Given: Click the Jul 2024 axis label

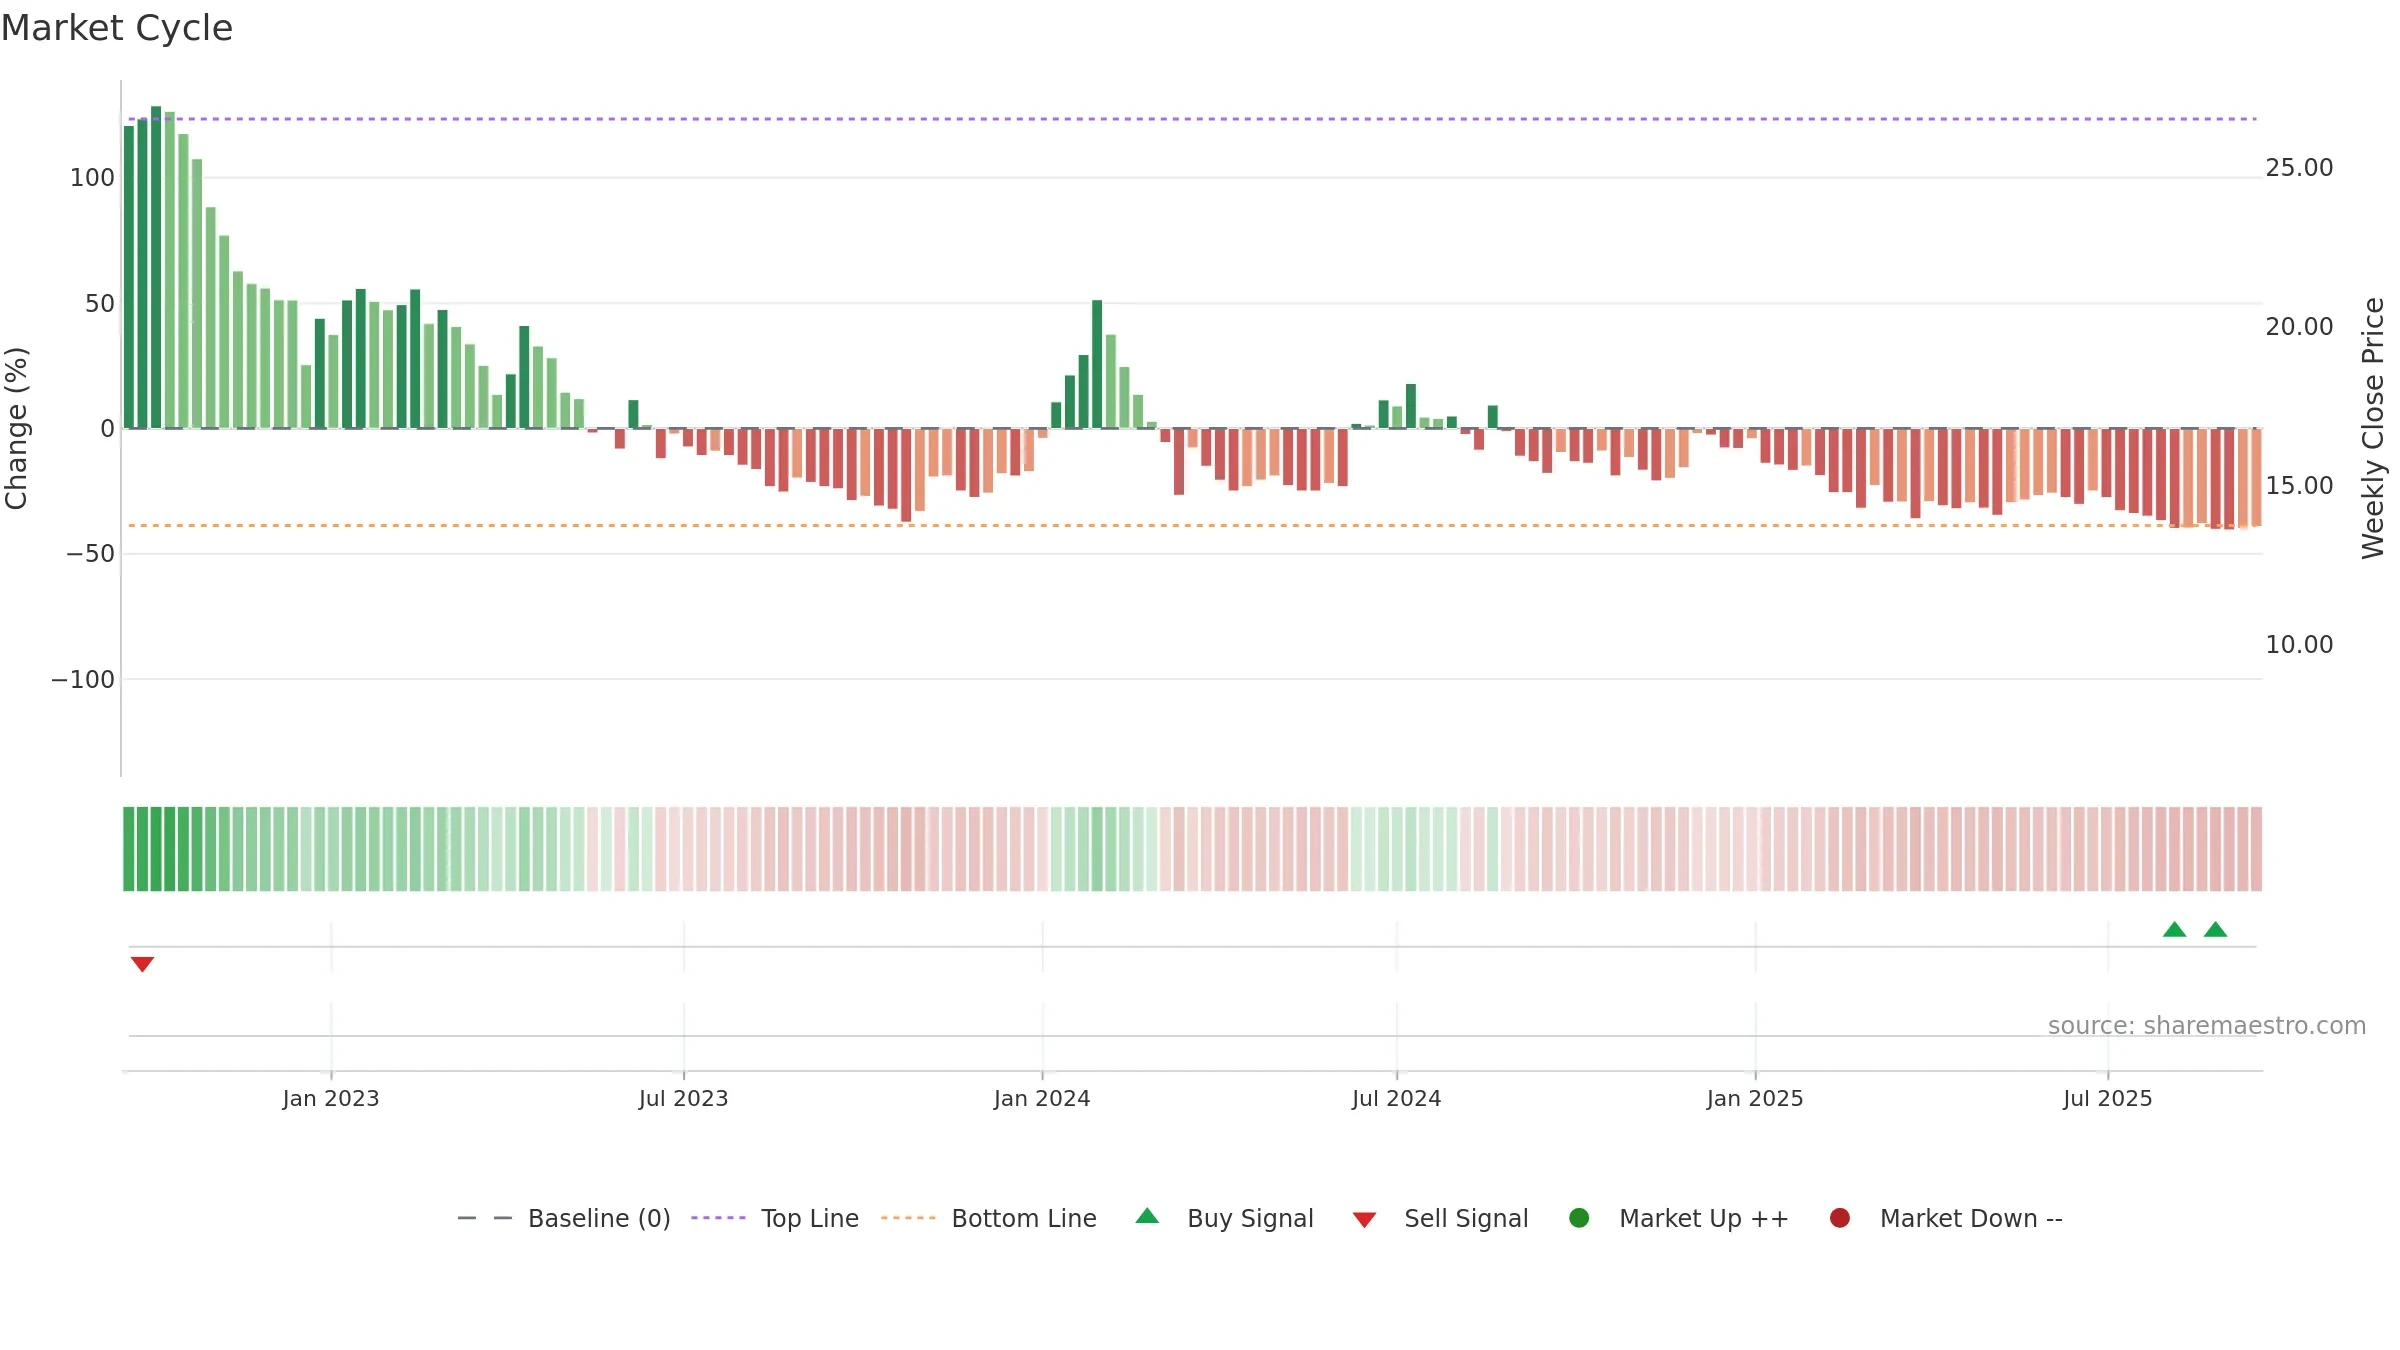Looking at the screenshot, I should (1396, 1098).
